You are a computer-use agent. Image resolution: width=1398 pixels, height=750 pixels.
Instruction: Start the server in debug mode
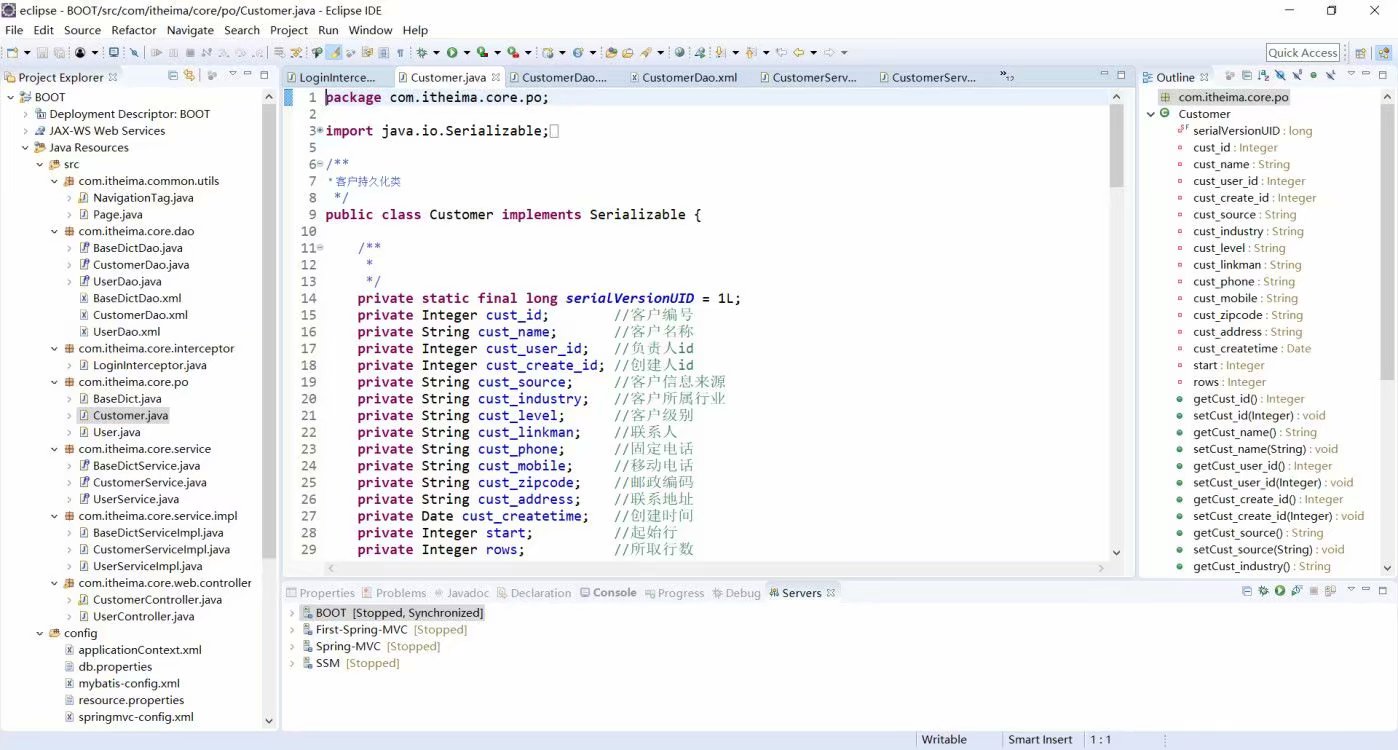(1263, 591)
